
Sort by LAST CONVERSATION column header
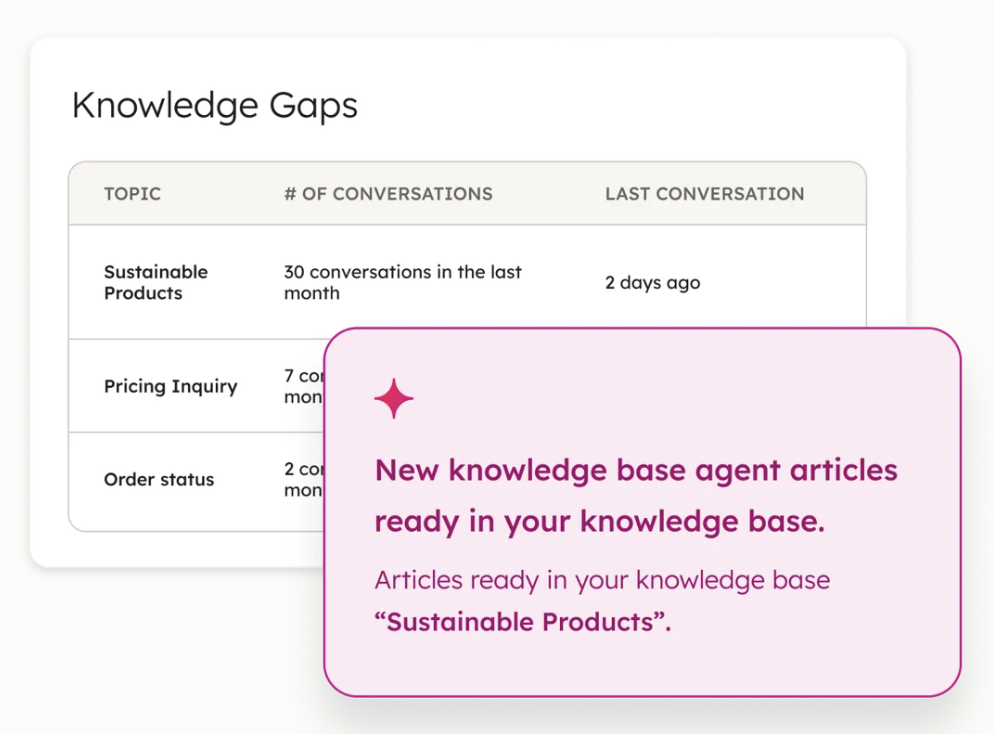point(704,194)
